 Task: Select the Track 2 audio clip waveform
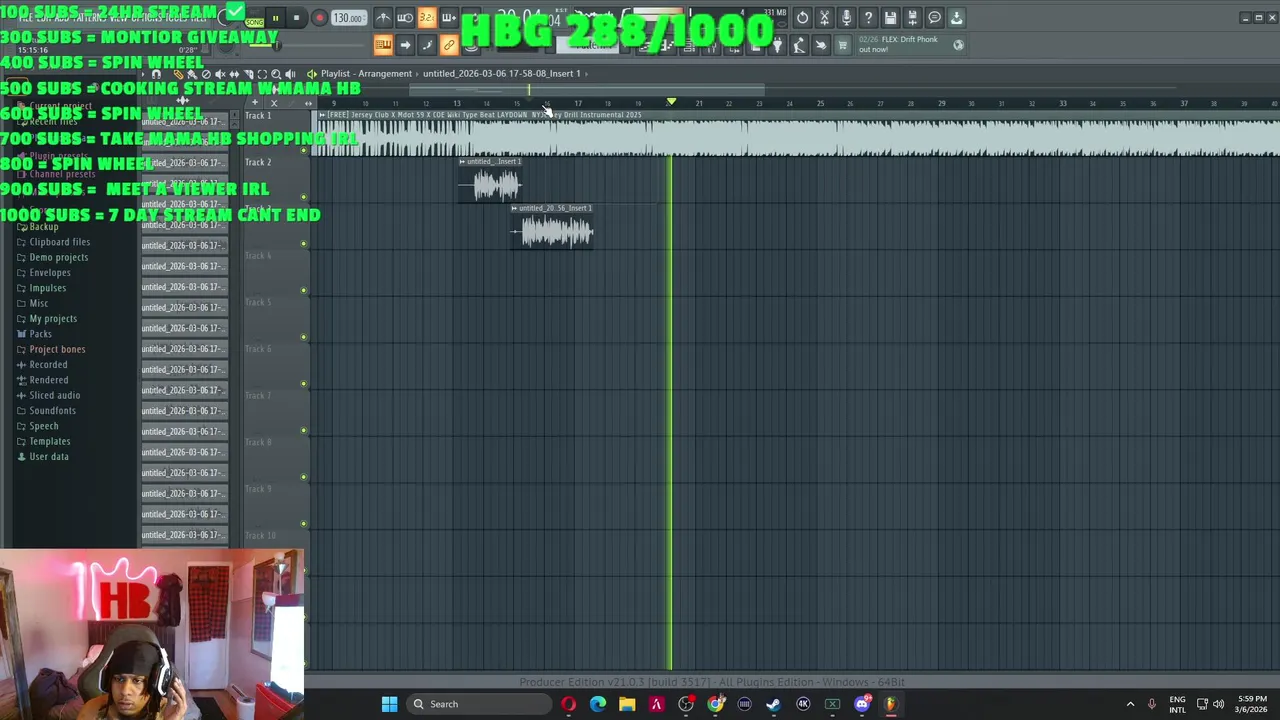pyautogui.click(x=491, y=185)
